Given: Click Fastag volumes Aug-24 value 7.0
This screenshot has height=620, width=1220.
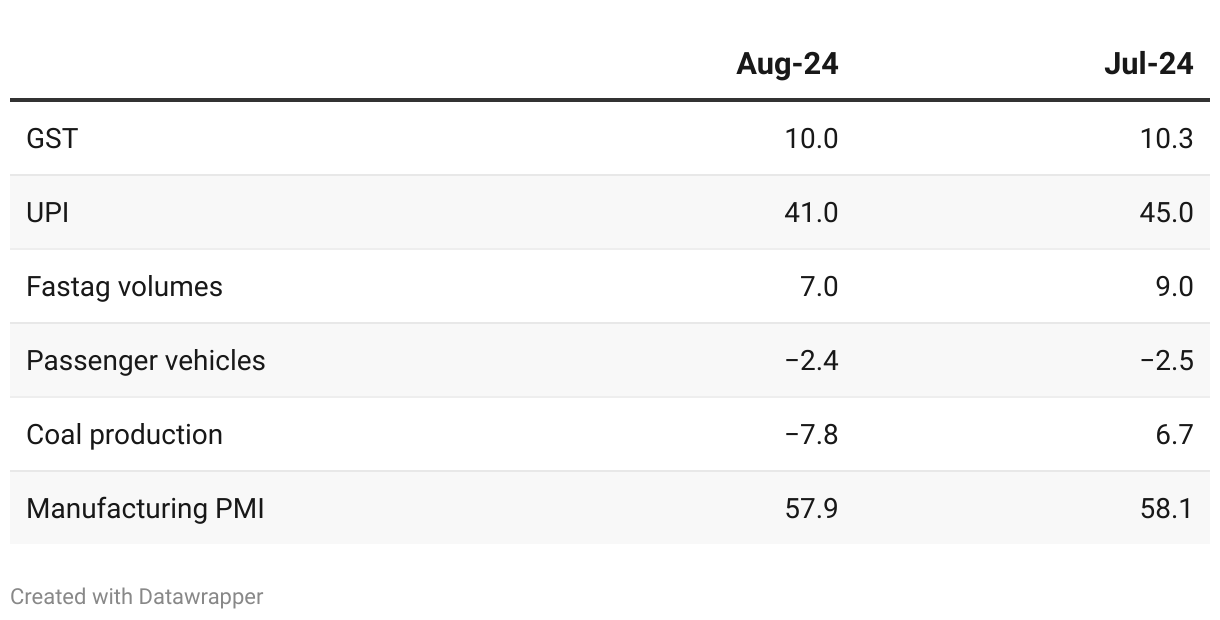Looking at the screenshot, I should (x=819, y=287).
